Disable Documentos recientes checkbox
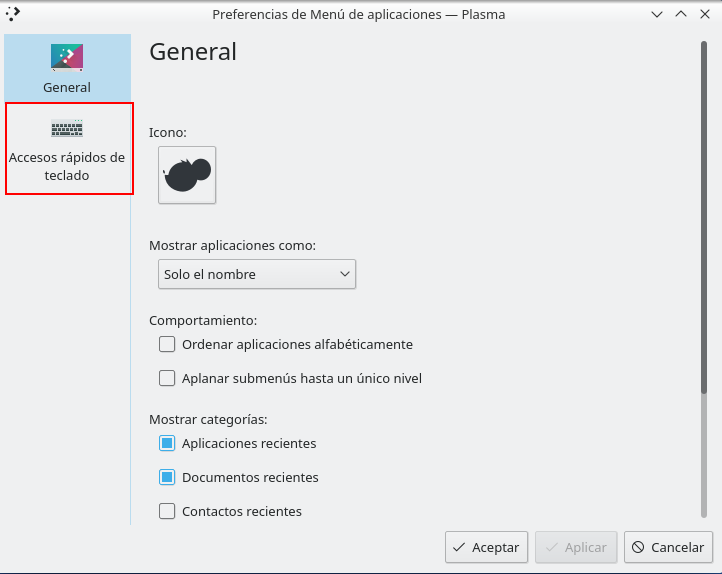 click(167, 477)
